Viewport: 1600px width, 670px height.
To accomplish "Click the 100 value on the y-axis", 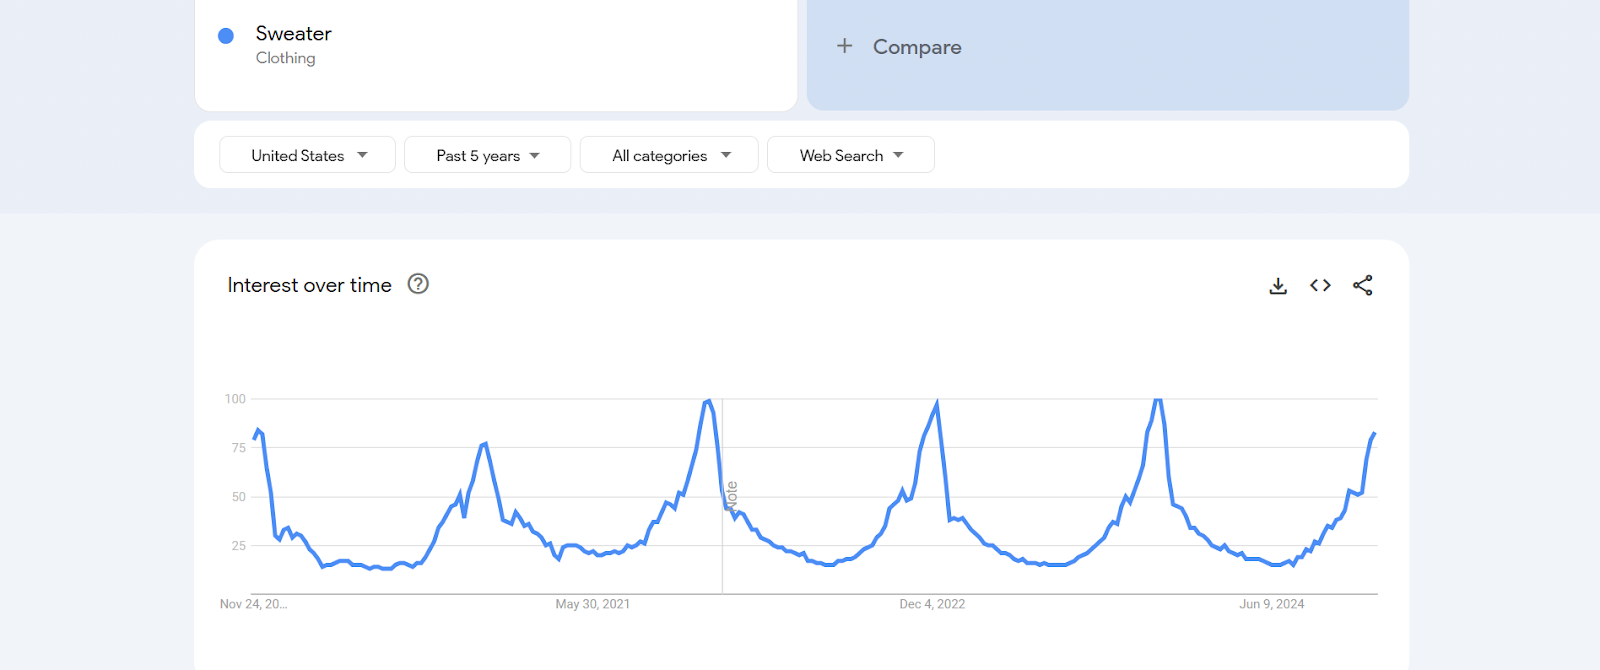I will point(235,399).
